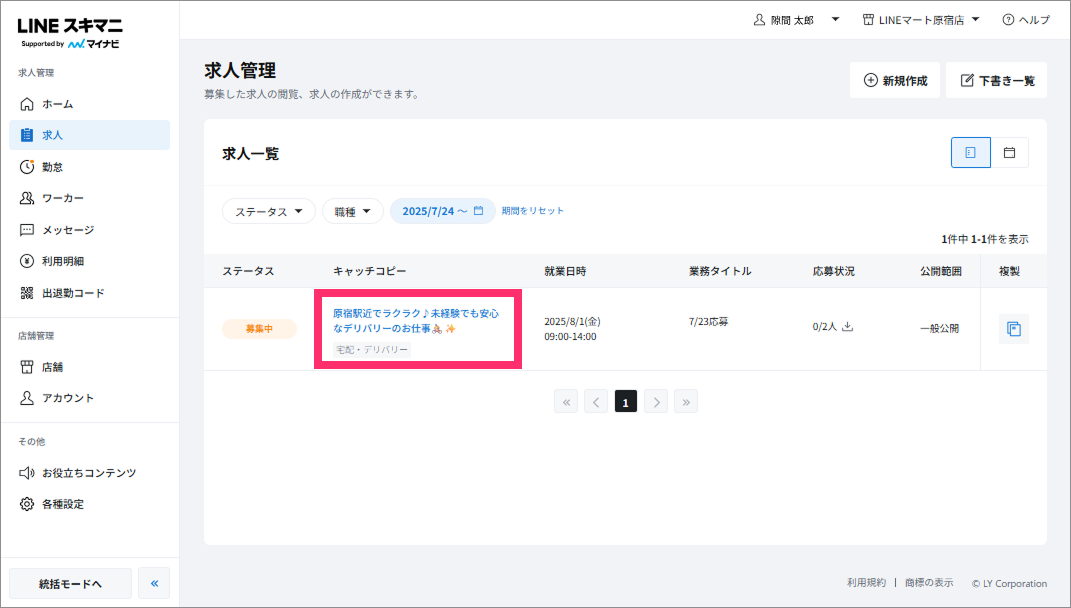Expand 職種 filter dropdown
Image resolution: width=1071 pixels, height=608 pixels.
(352, 211)
